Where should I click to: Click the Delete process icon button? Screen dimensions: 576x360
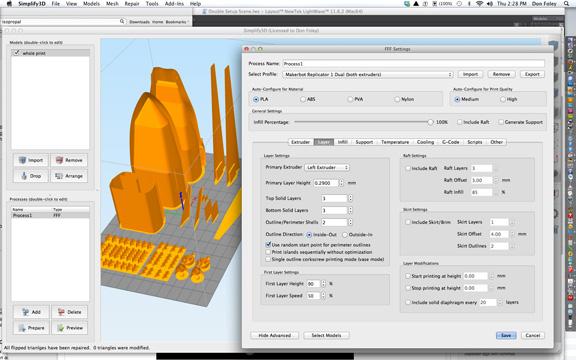[69, 312]
